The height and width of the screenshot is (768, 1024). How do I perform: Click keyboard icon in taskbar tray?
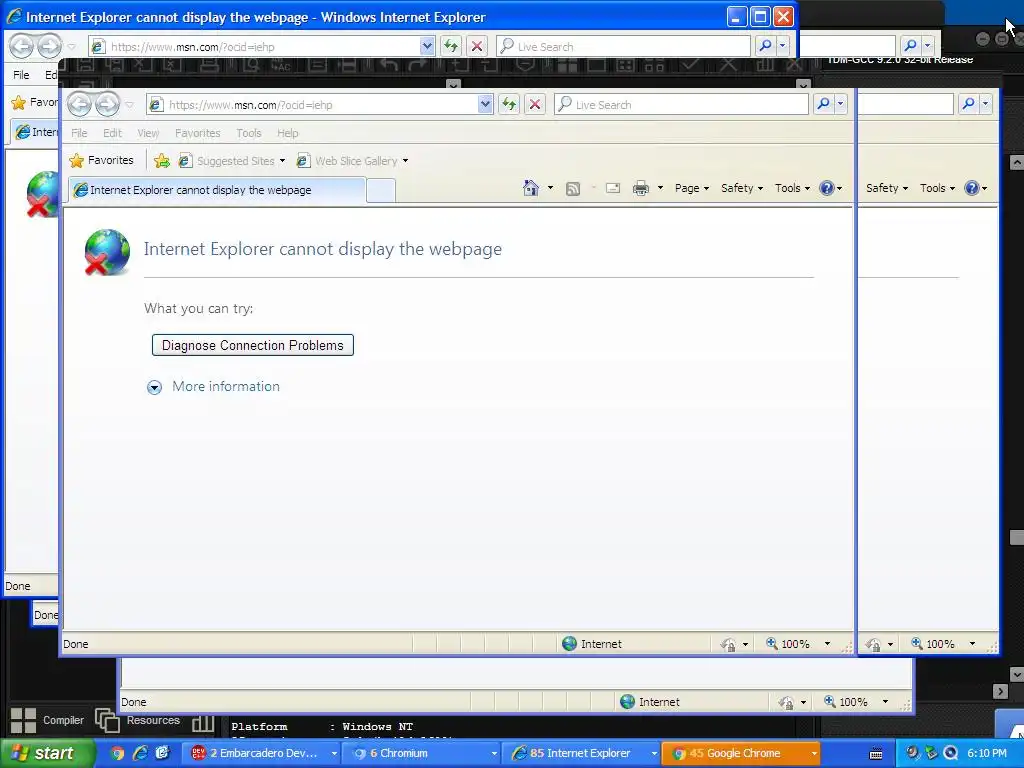(876, 754)
